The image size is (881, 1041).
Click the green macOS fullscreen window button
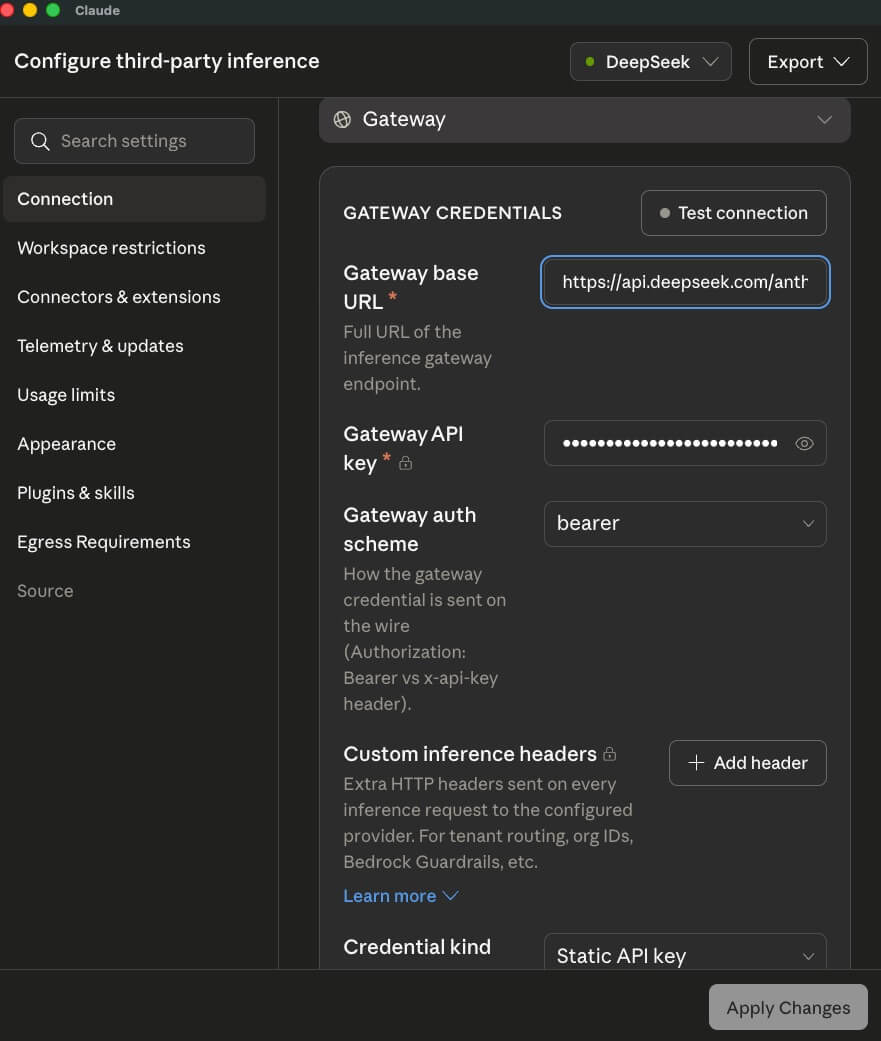point(53,10)
